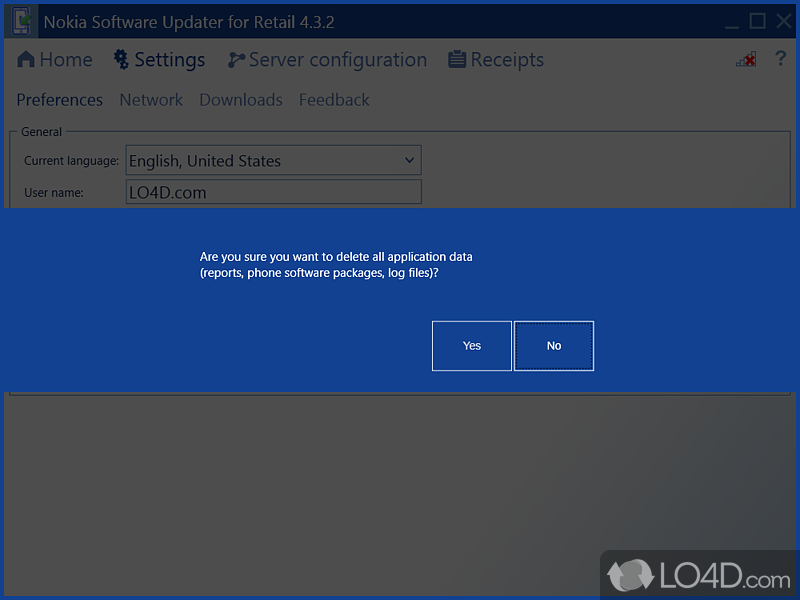Open help with the question mark icon

pyautogui.click(x=780, y=59)
